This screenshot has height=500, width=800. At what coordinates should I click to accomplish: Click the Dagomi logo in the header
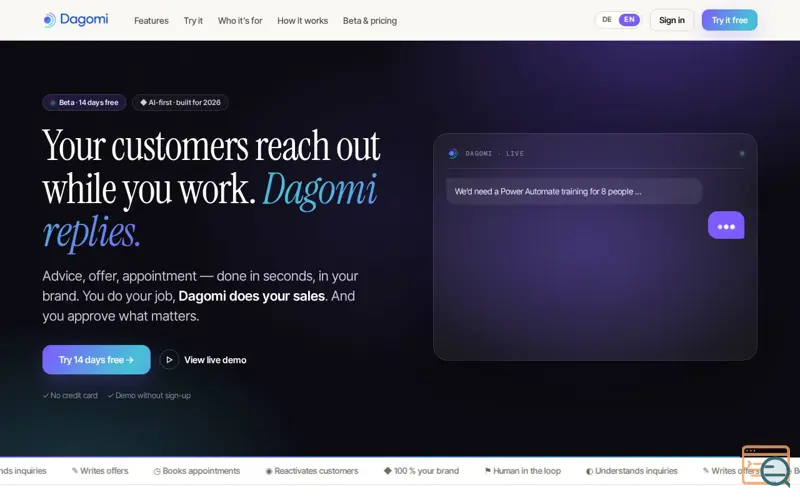click(76, 20)
